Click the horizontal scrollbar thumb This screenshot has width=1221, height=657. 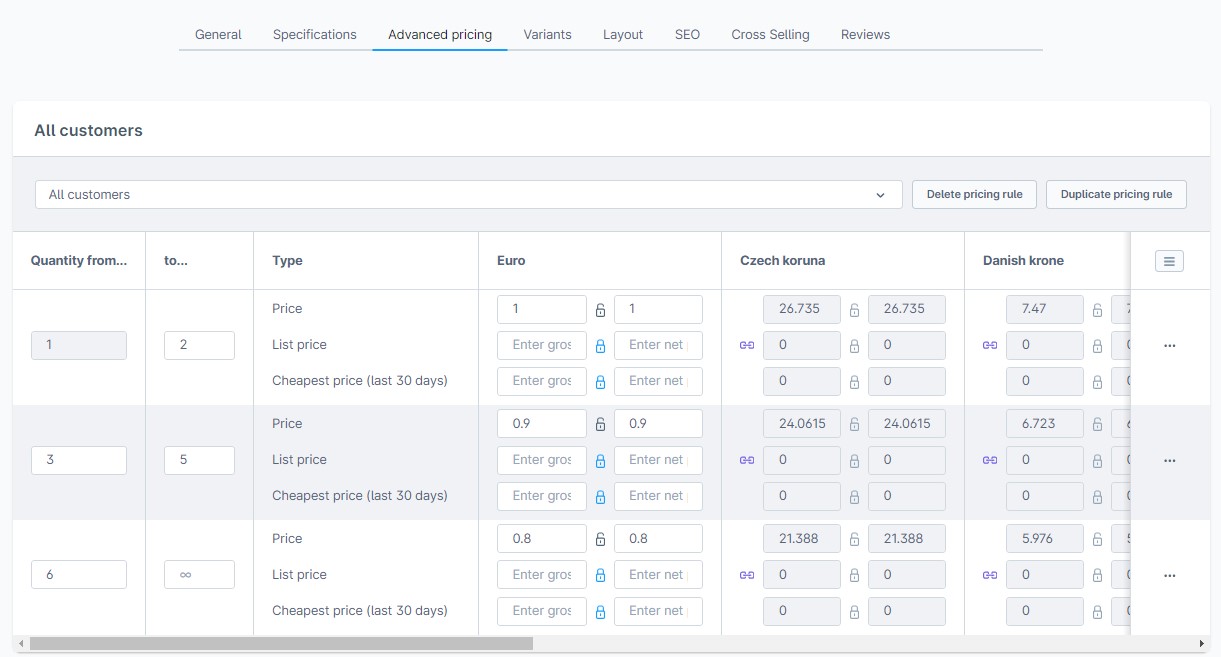pyautogui.click(x=281, y=644)
